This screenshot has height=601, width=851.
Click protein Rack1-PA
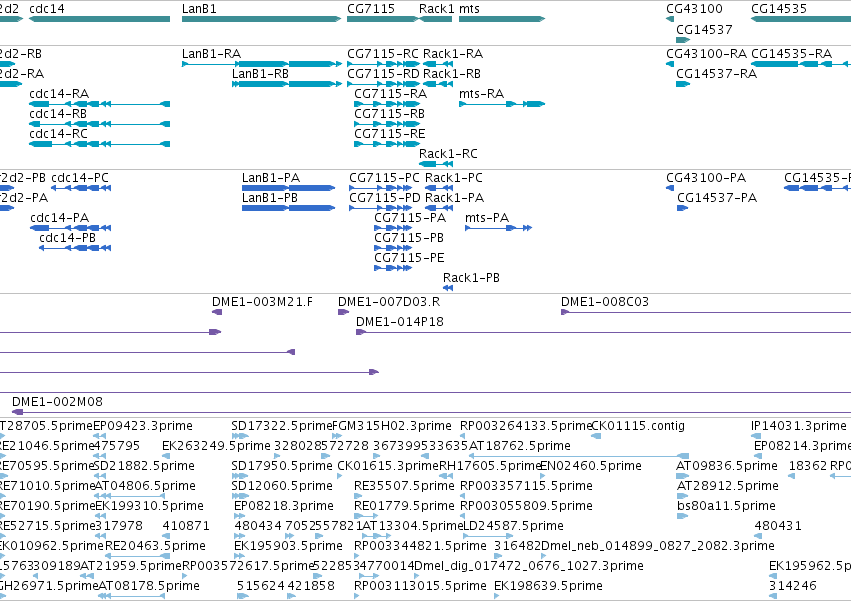click(x=439, y=208)
